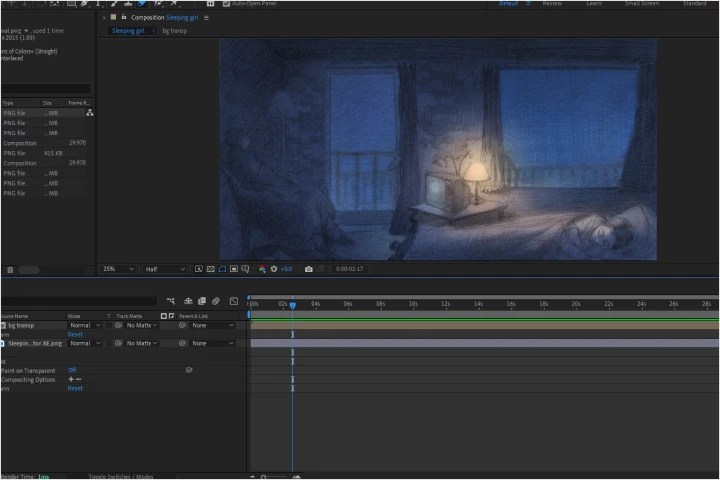
Task: Switch to the Review workspace
Action: pyautogui.click(x=552, y=3)
